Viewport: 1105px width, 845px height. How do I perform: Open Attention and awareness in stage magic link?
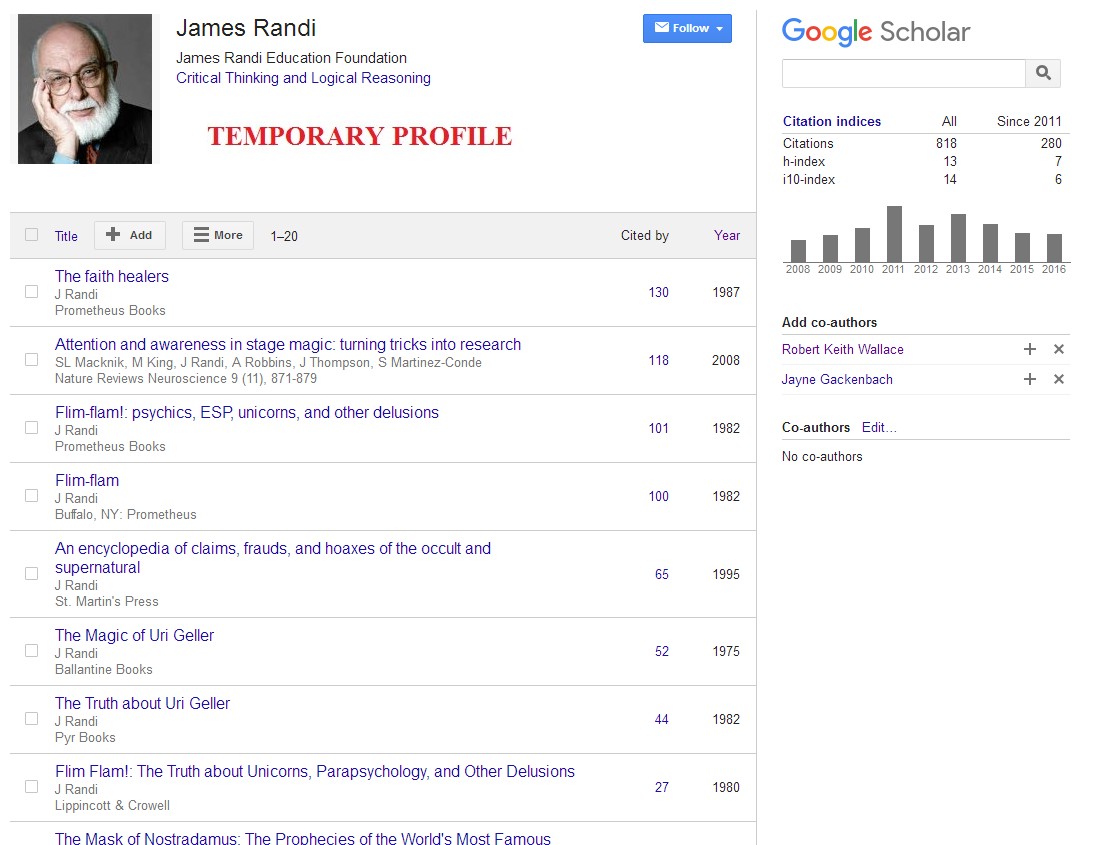tap(288, 345)
